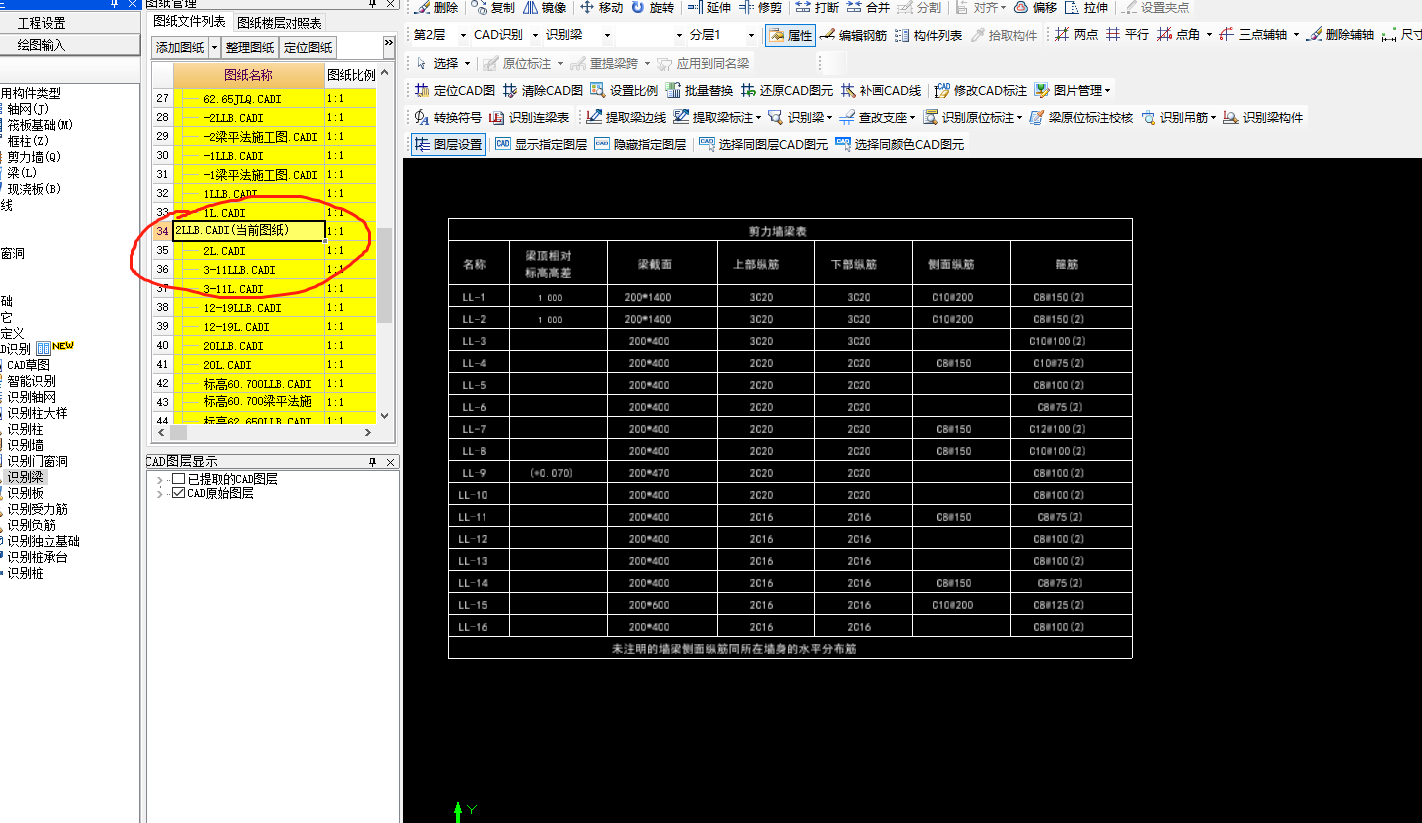The height and width of the screenshot is (823, 1422).
Task: Open 构件列表 (Component list)
Action: point(928,35)
